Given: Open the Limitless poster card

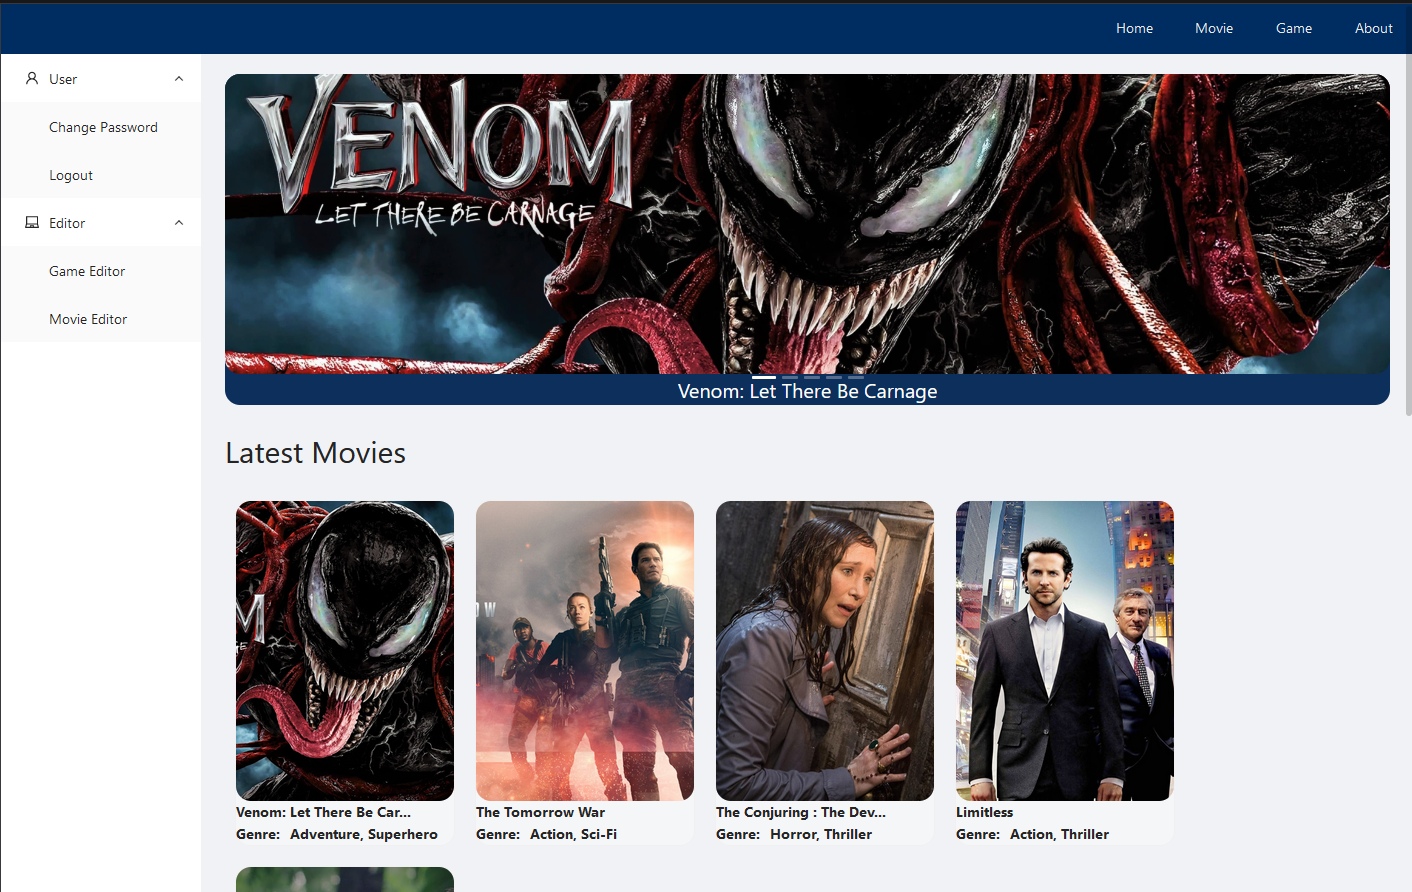Looking at the screenshot, I should (x=1065, y=651).
